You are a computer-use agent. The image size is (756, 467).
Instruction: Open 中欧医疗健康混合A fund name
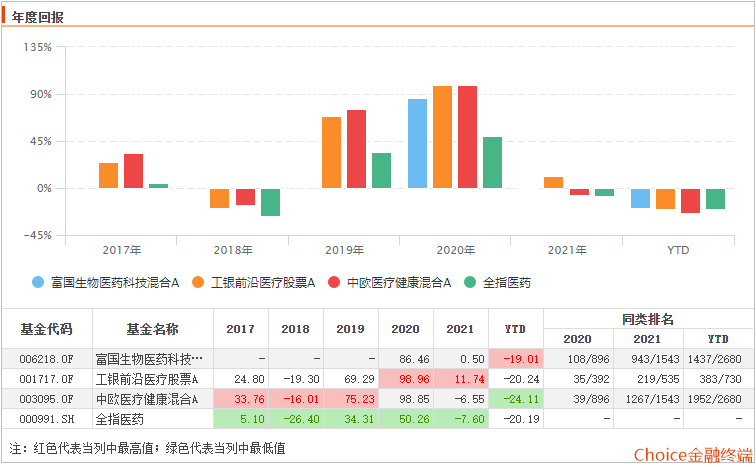(x=147, y=399)
